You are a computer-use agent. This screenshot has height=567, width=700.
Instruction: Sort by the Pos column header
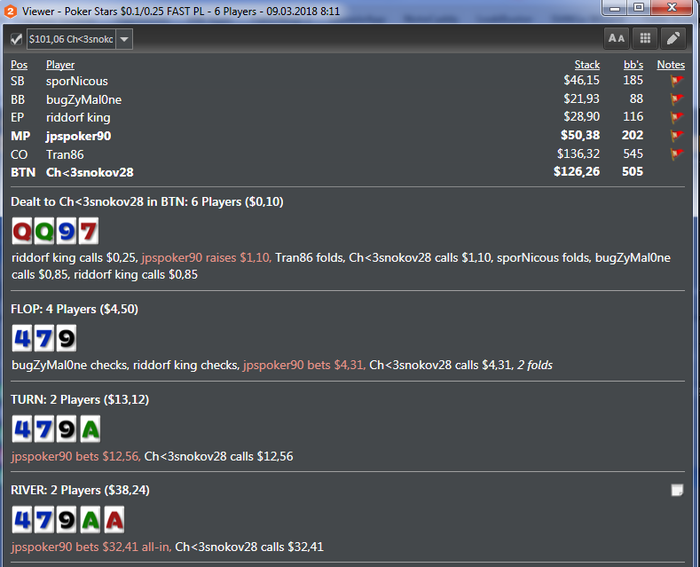[19, 65]
